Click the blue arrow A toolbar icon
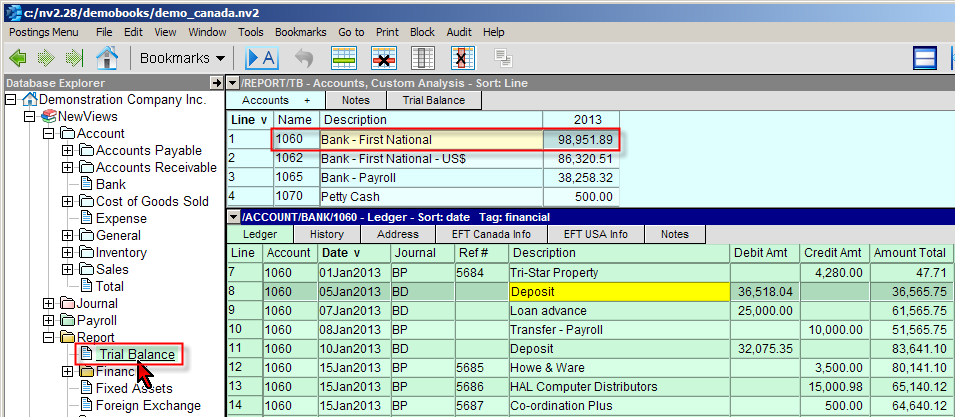The width and height of the screenshot is (955, 417). [261, 58]
